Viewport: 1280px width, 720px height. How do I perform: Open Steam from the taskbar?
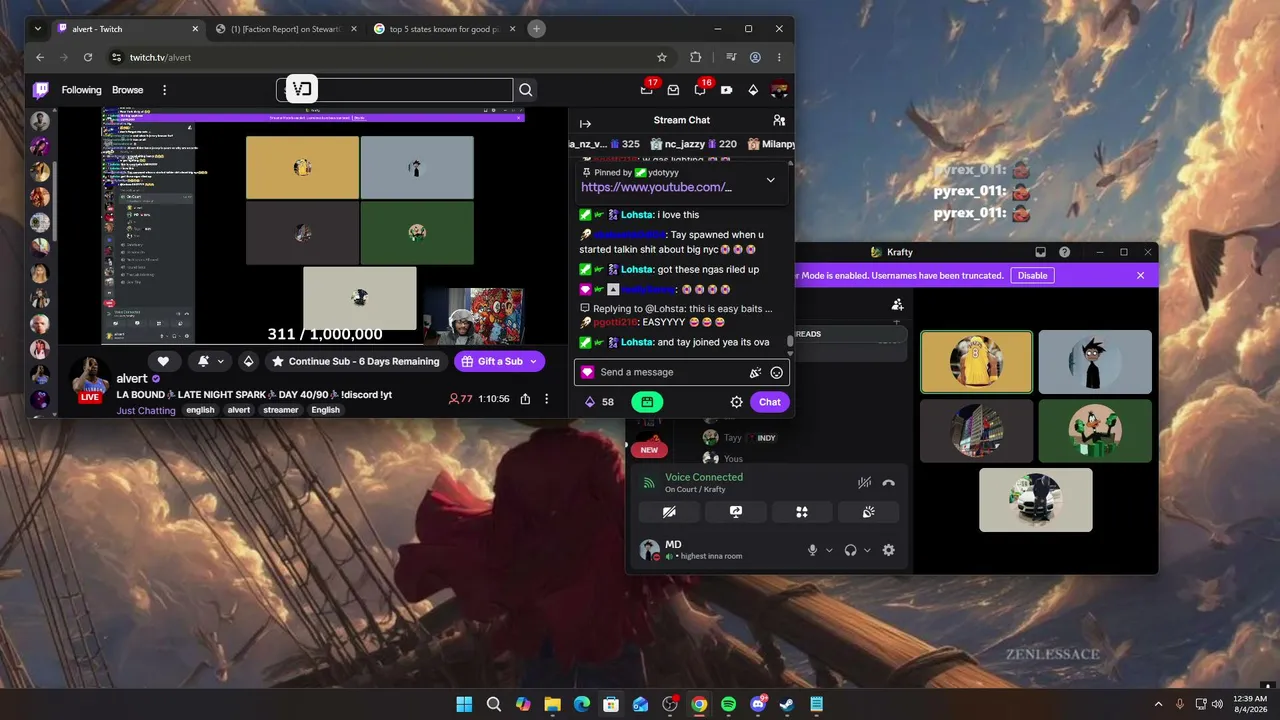(x=787, y=704)
